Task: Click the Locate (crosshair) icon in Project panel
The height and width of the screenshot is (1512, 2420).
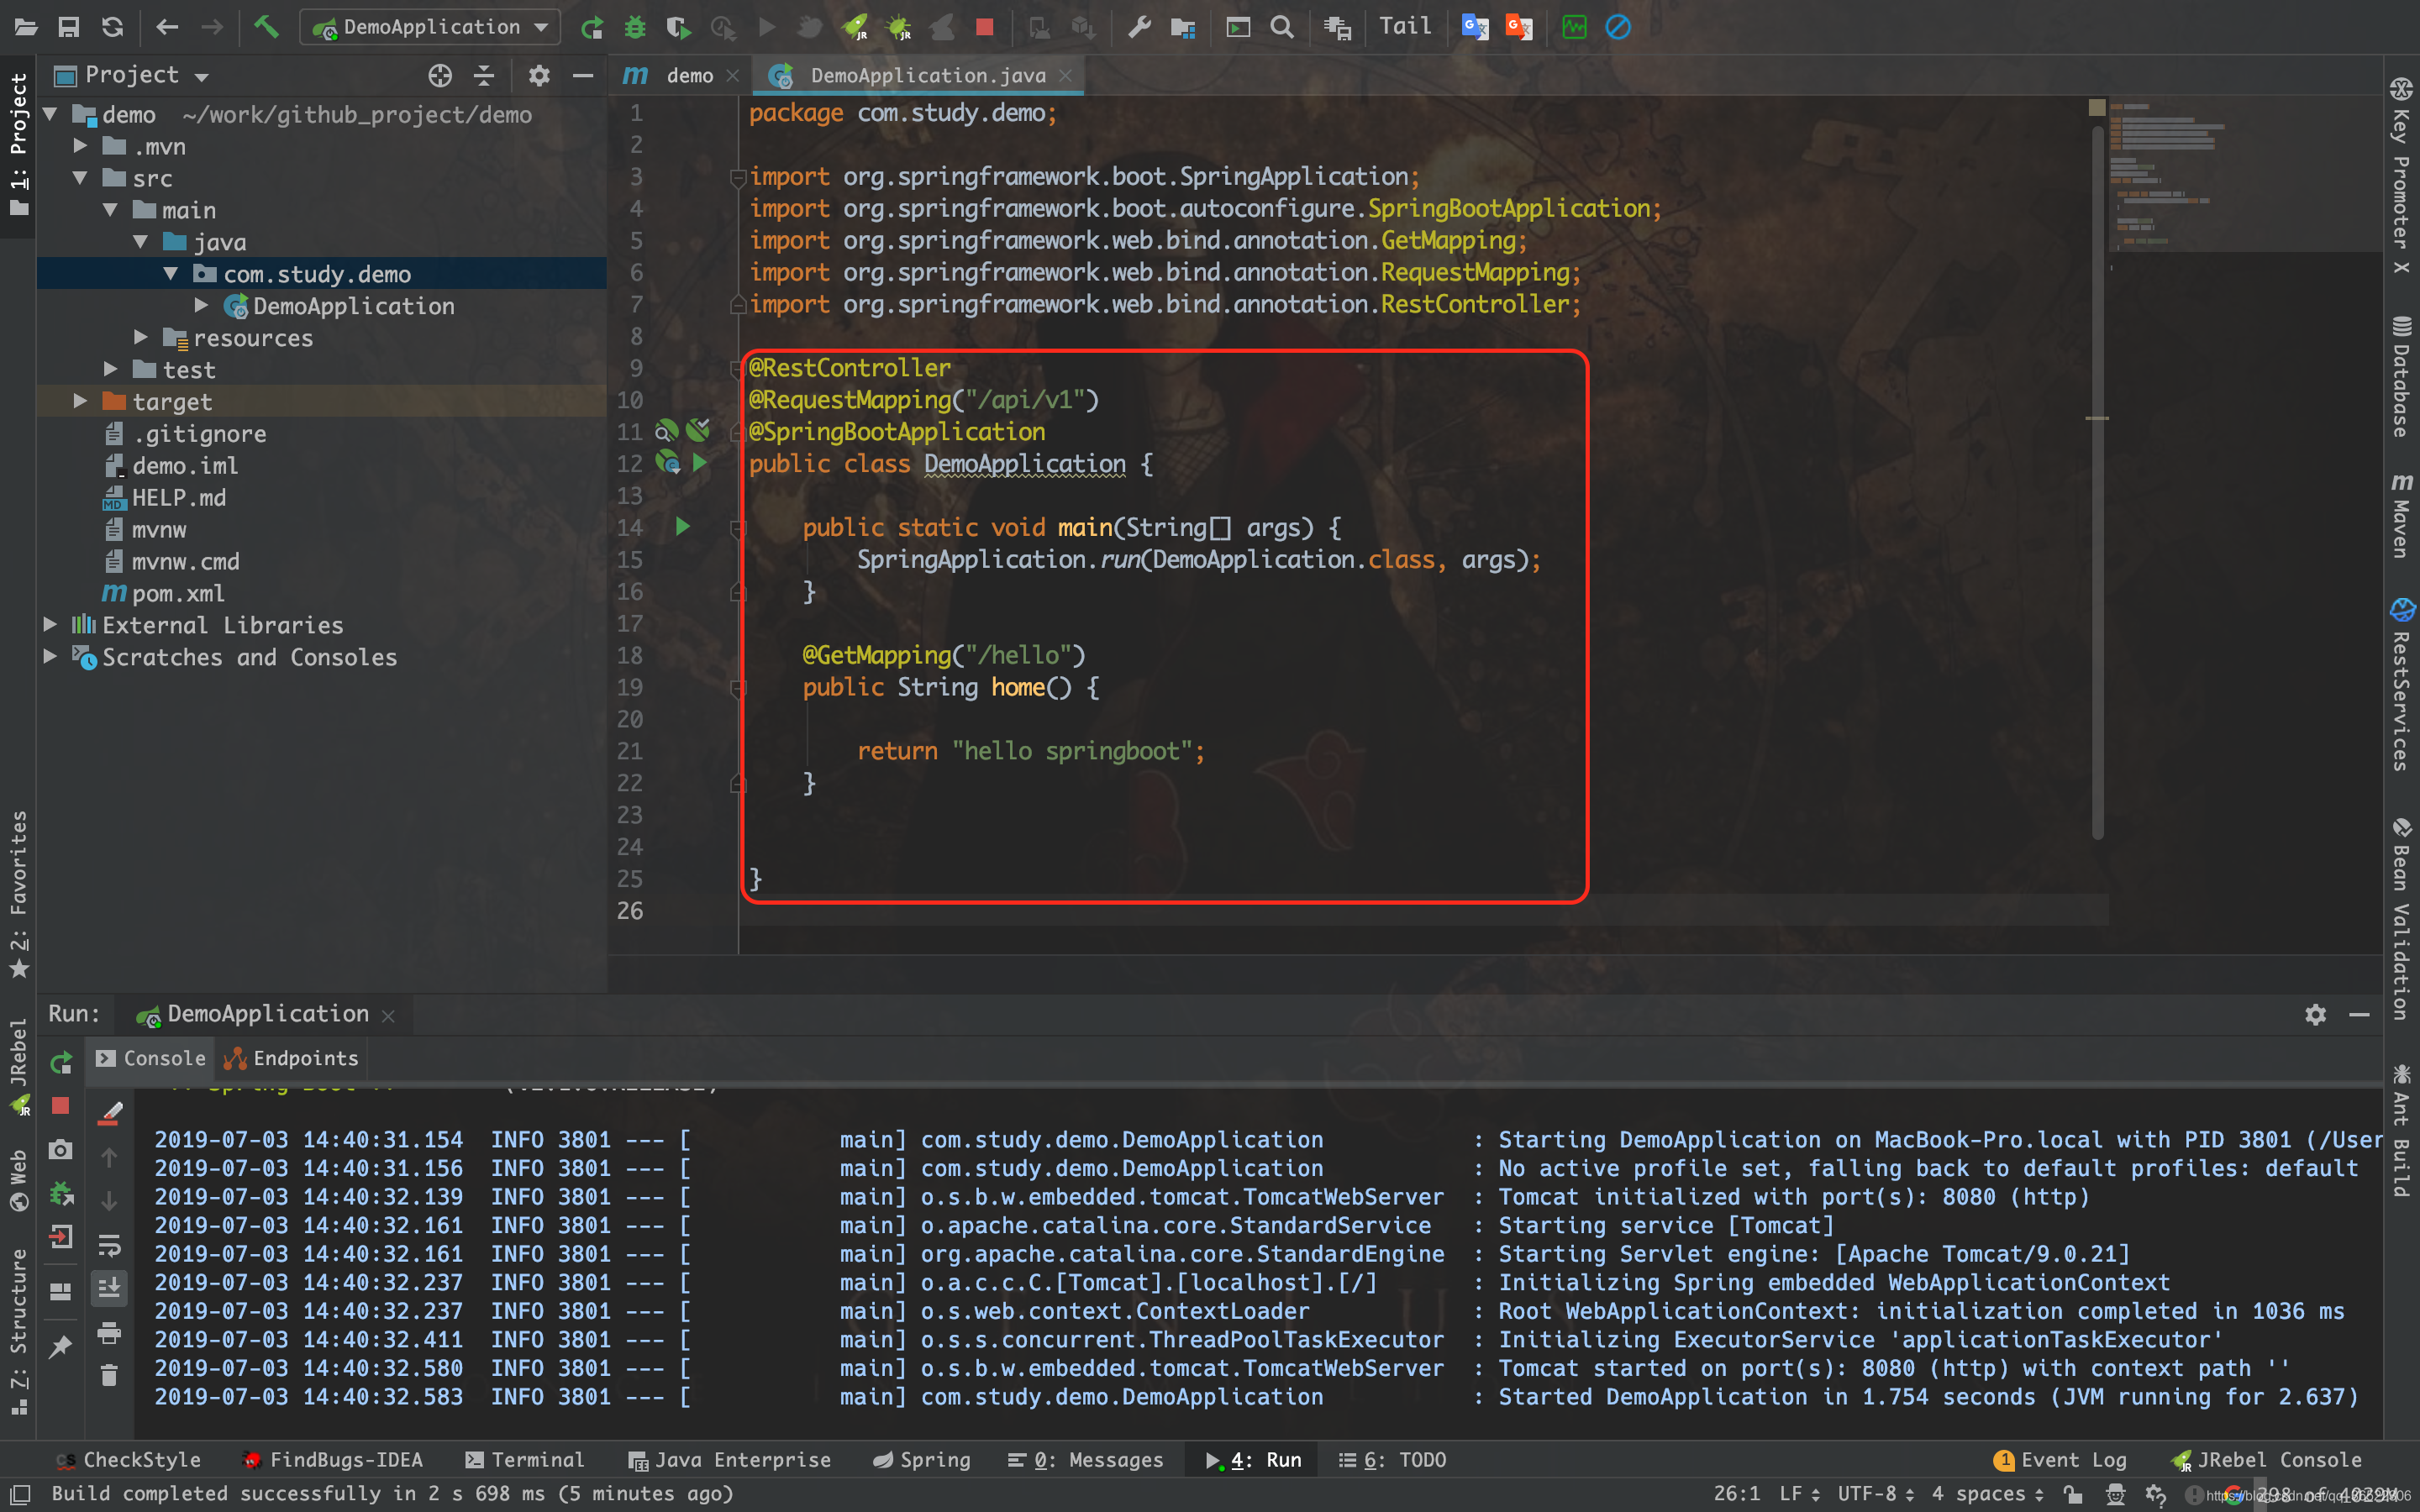Action: click(440, 76)
